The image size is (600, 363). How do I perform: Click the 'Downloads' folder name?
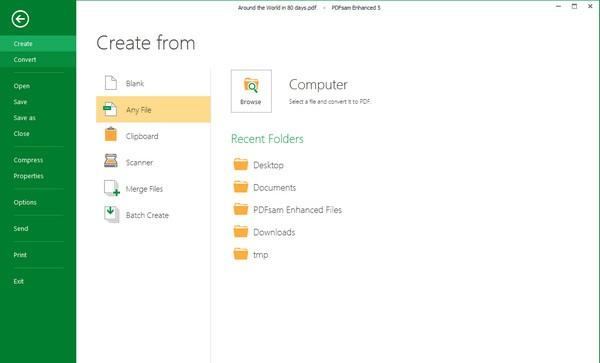pos(274,232)
